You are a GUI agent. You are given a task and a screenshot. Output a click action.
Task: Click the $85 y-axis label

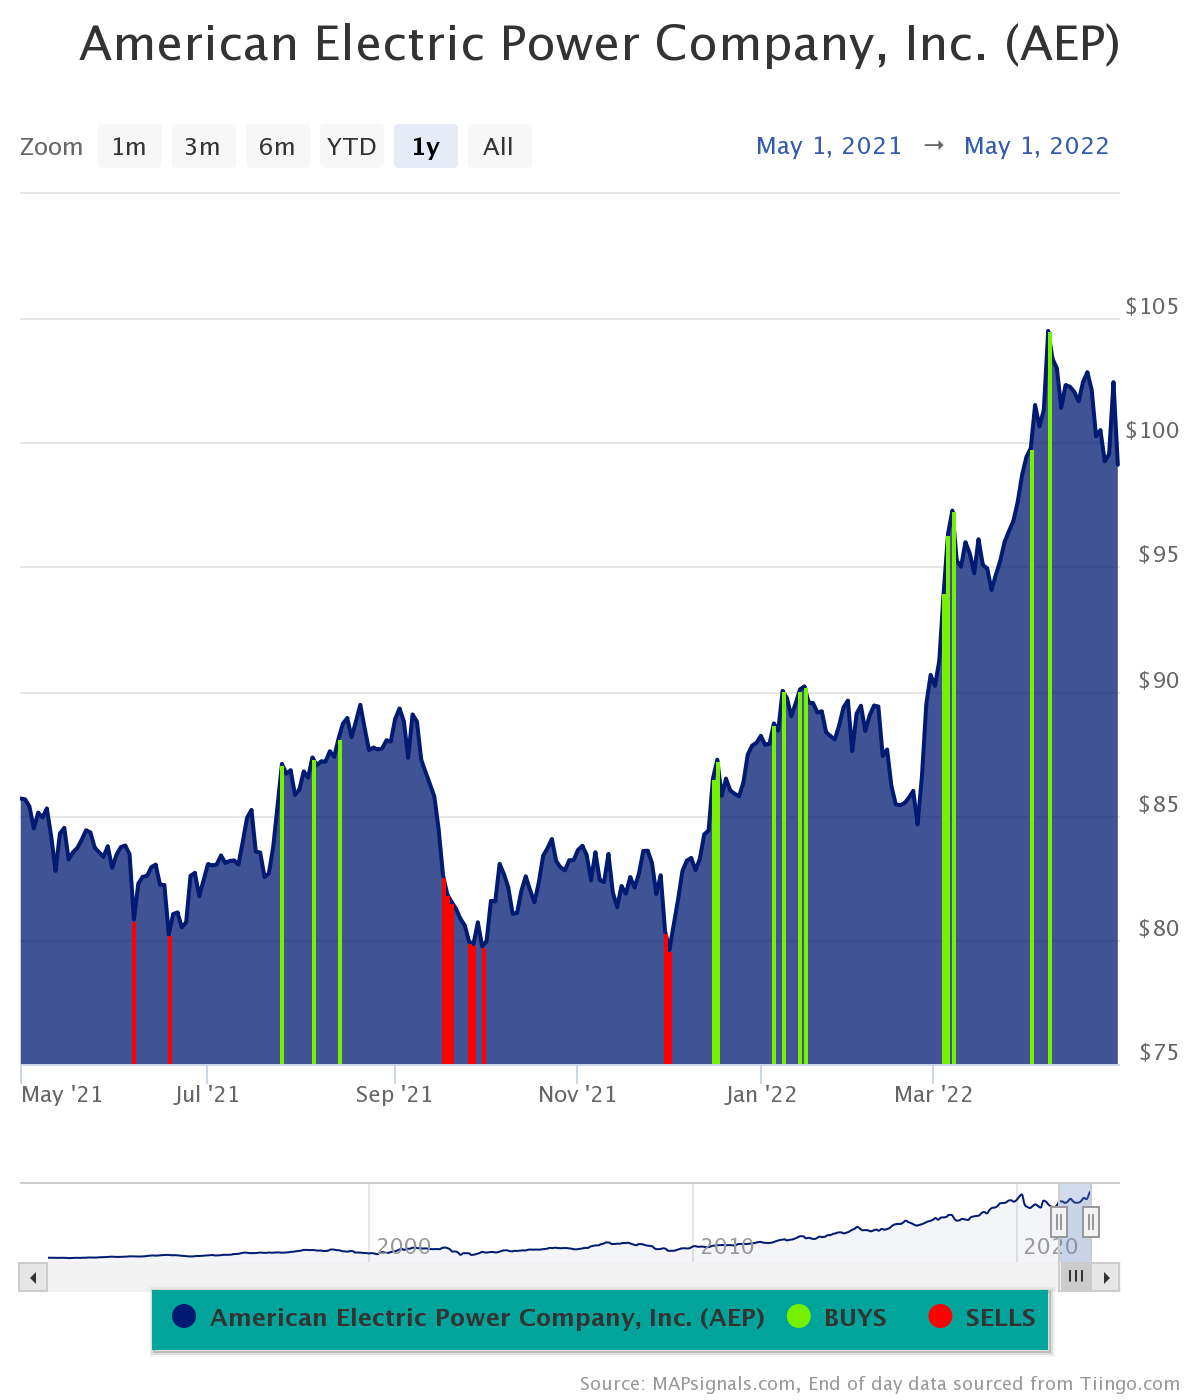coord(1158,804)
